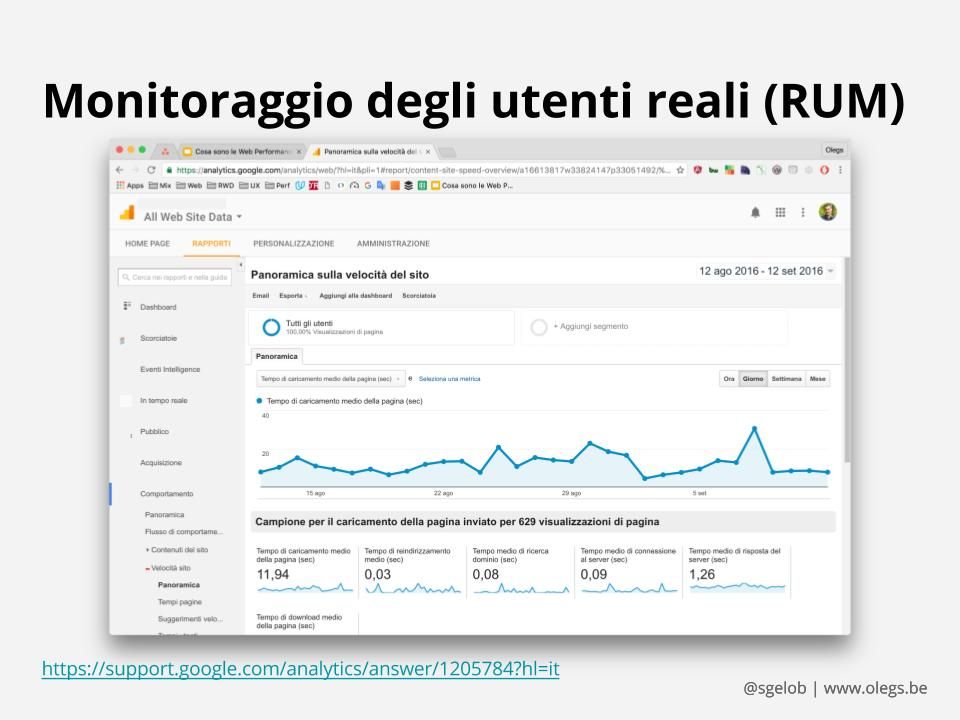Click the red shield extension icon
960x720 pixels.
point(697,170)
